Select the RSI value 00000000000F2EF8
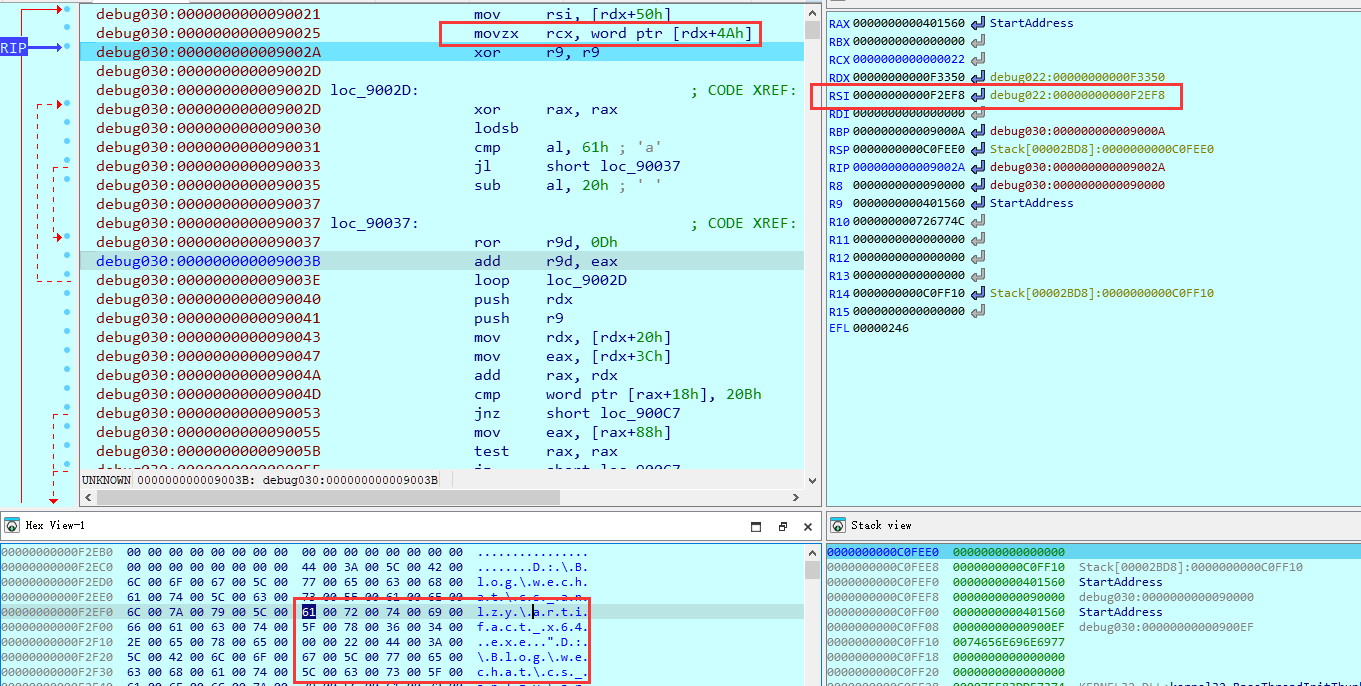This screenshot has height=686, width=1361. [909, 95]
